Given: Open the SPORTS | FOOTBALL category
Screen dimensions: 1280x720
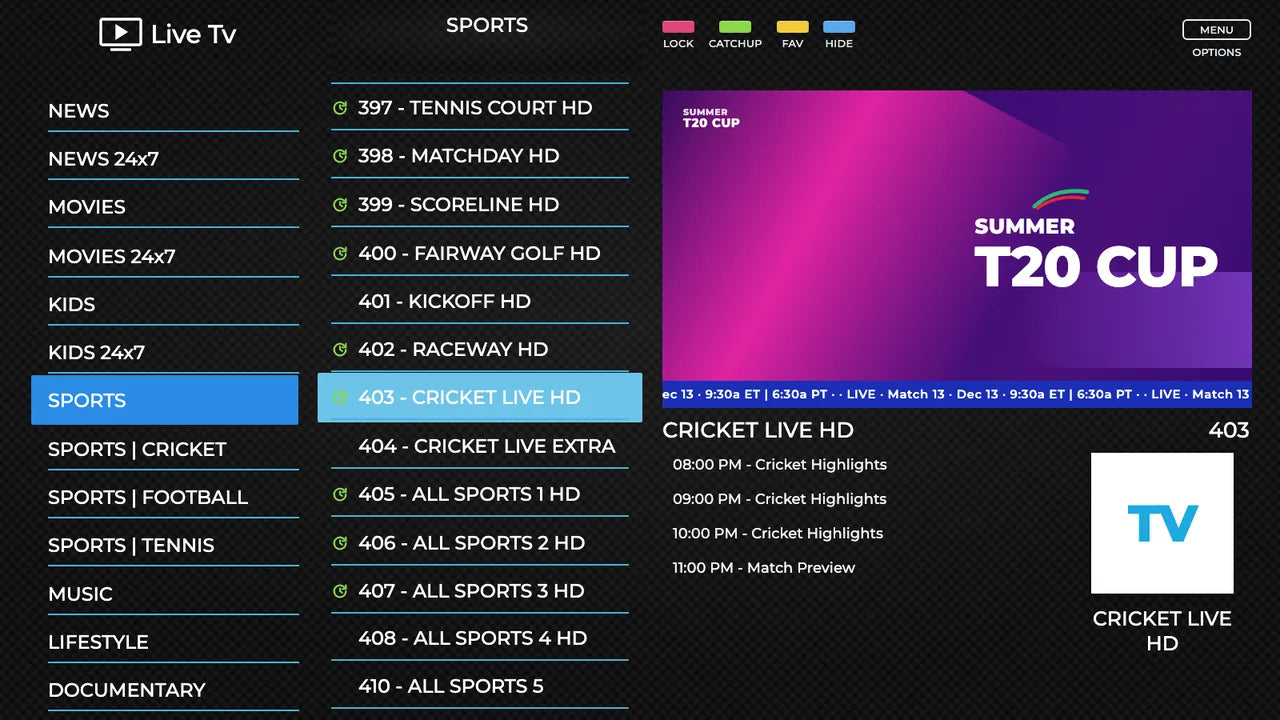Looking at the screenshot, I should pyautogui.click(x=173, y=497).
